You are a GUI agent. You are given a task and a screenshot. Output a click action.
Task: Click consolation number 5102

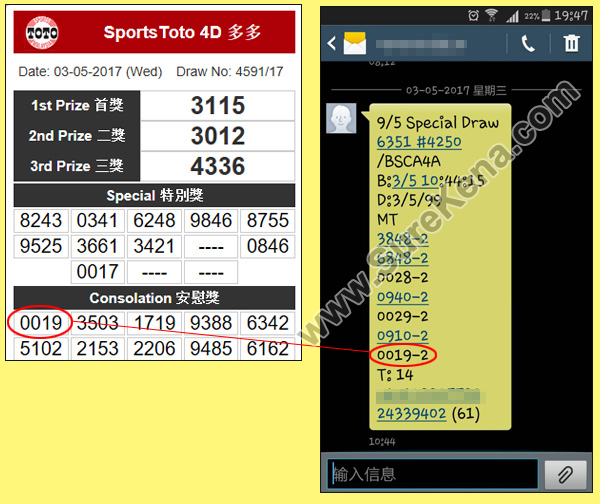41,349
